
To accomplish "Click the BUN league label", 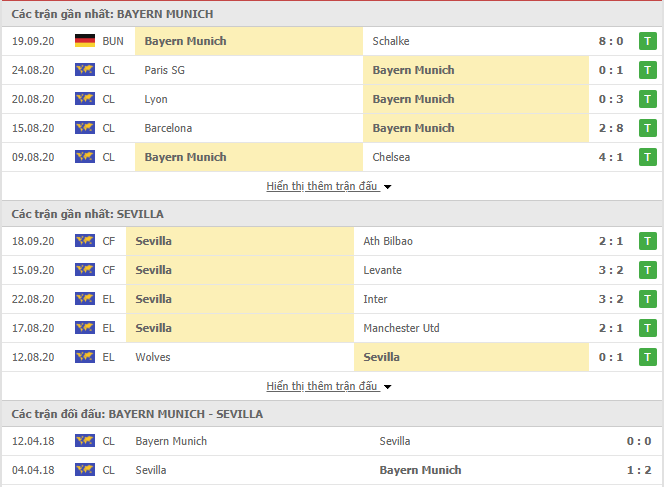I will tap(113, 41).
